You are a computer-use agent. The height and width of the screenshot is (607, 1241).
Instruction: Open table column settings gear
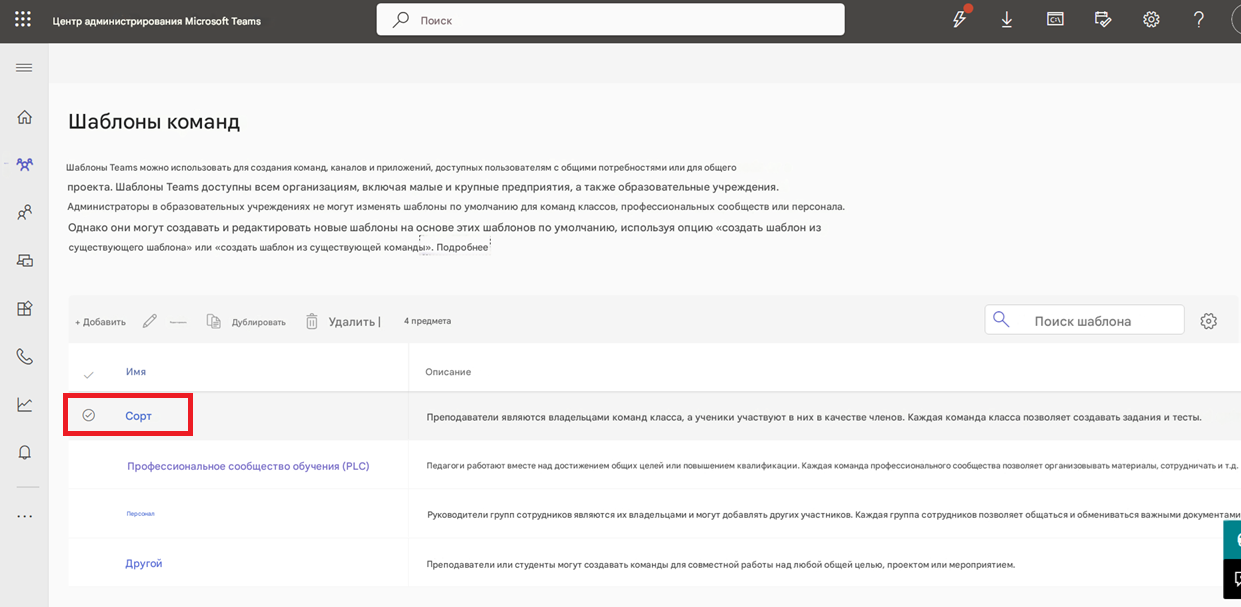1208,321
